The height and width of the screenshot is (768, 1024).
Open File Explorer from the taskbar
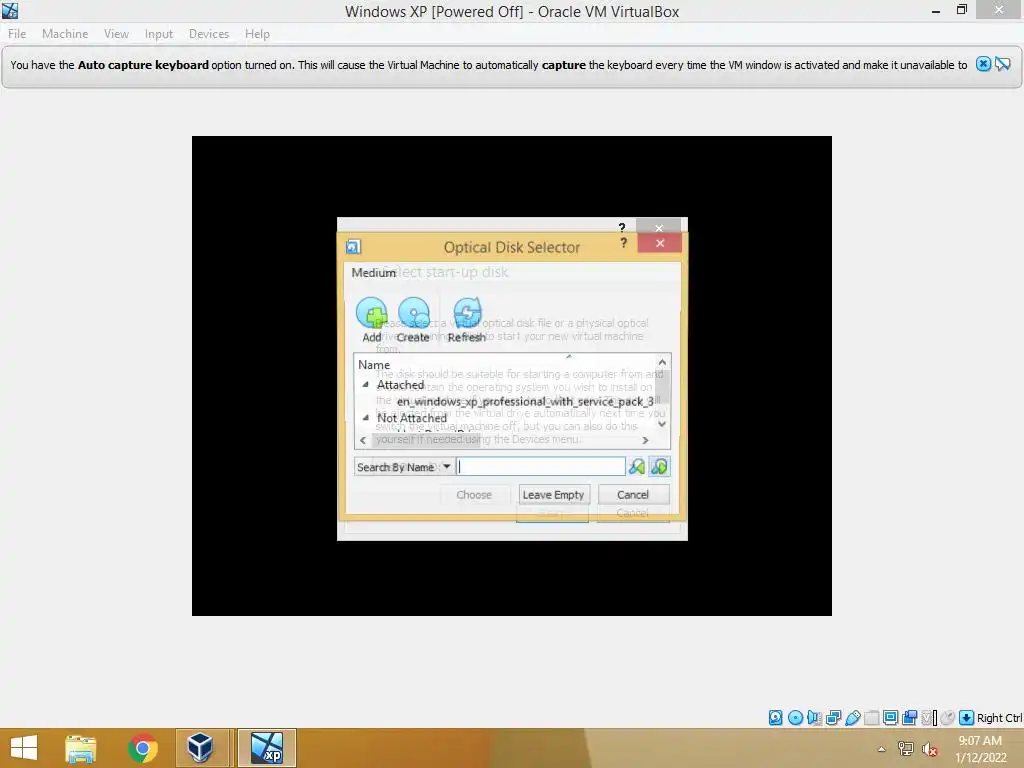click(80, 748)
